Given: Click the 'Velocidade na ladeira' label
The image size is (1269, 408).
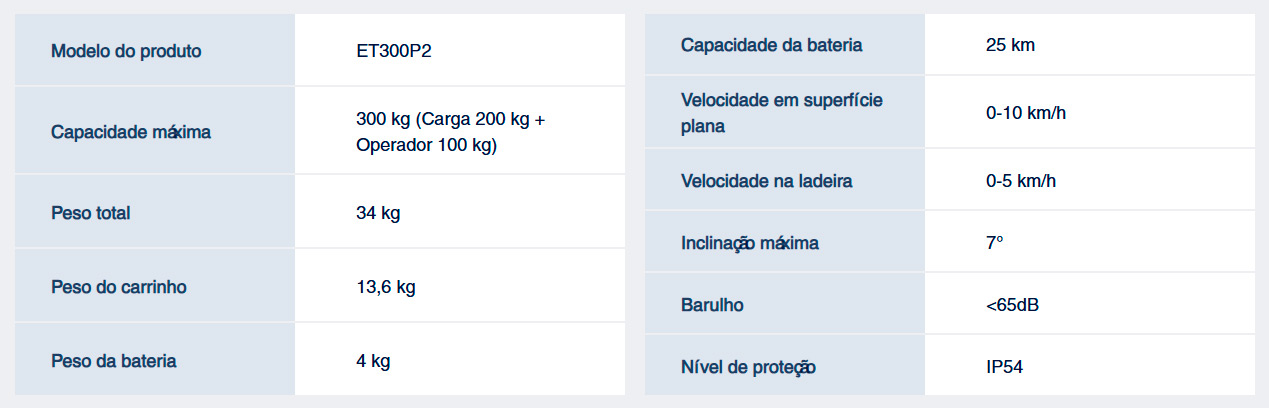Looking at the screenshot, I should [766, 182].
